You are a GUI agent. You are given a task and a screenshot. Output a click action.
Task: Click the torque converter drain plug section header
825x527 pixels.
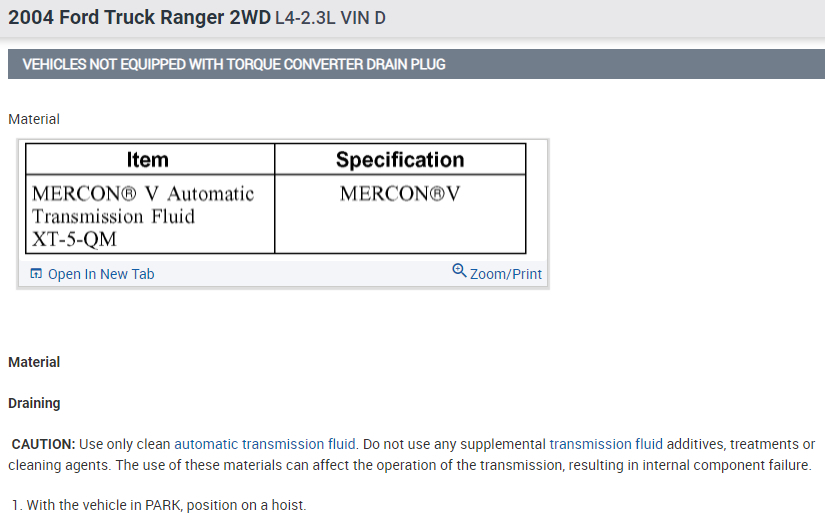click(234, 65)
